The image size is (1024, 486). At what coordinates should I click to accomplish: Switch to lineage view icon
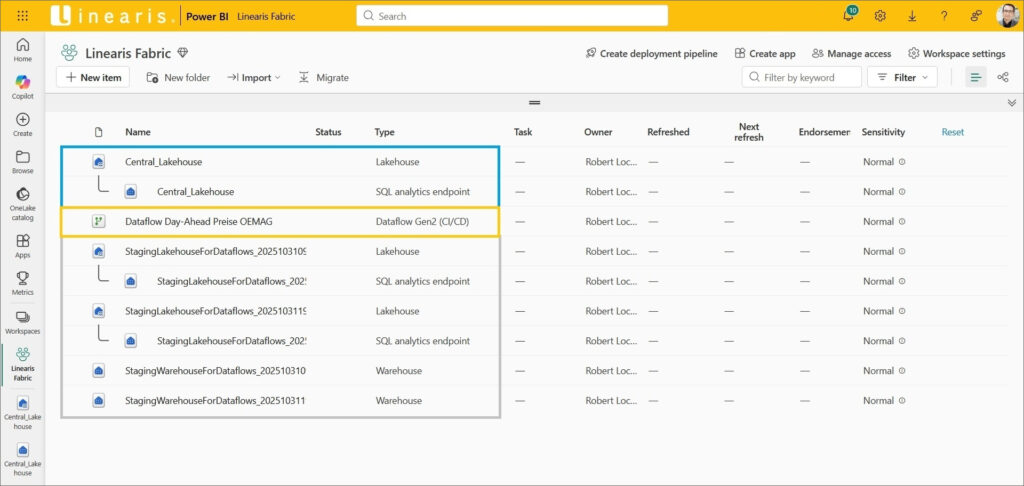coord(1003,77)
